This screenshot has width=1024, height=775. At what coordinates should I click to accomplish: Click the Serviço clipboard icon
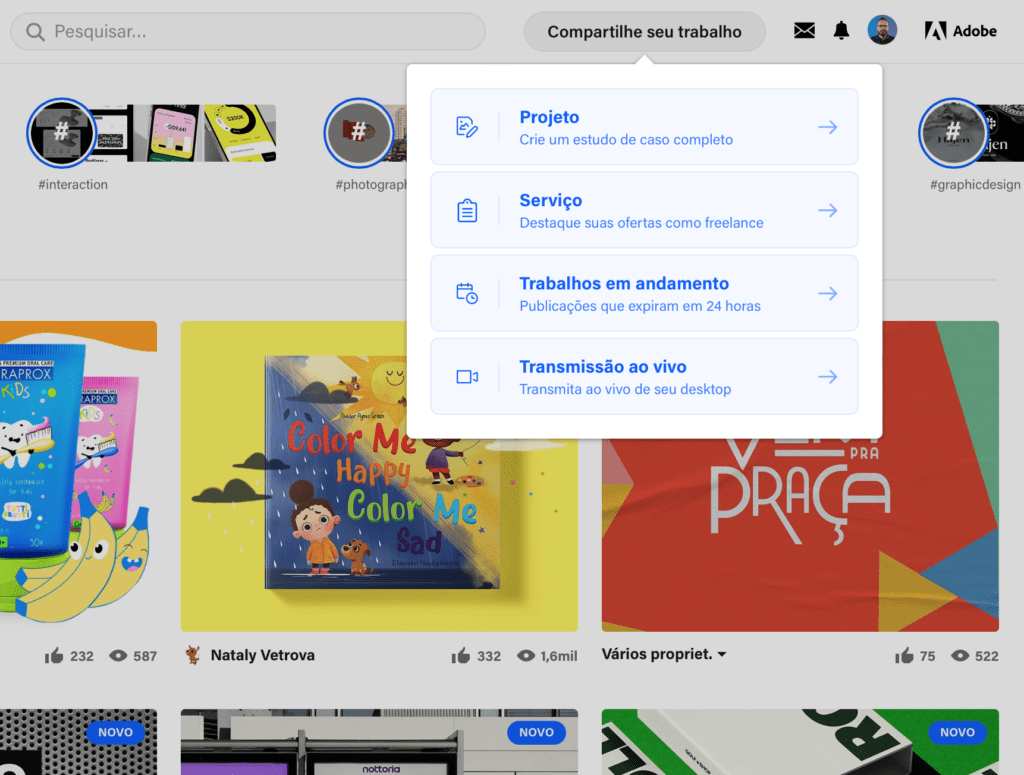tap(469, 210)
